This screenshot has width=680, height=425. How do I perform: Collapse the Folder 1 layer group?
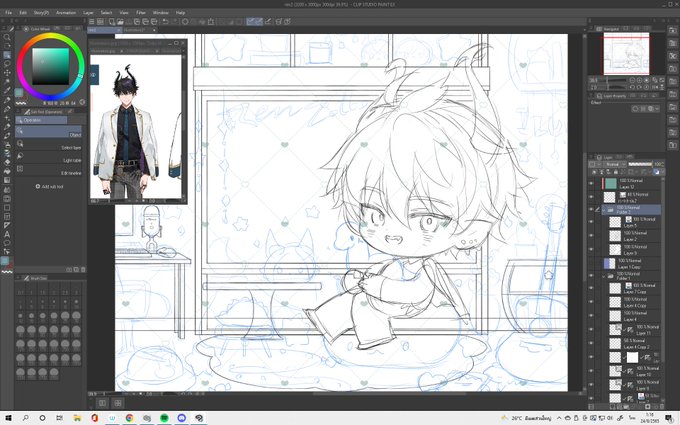point(604,276)
